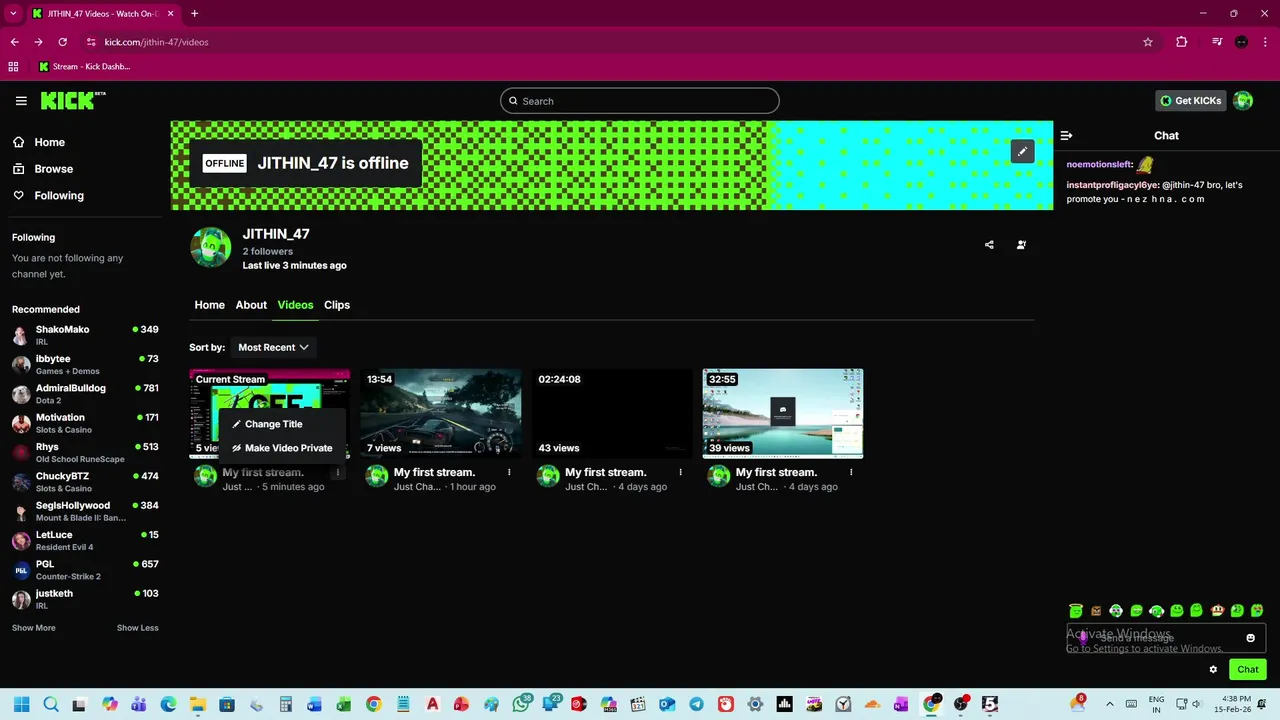Open a new browser tab
Screen dimensions: 1280x720
tap(194, 14)
